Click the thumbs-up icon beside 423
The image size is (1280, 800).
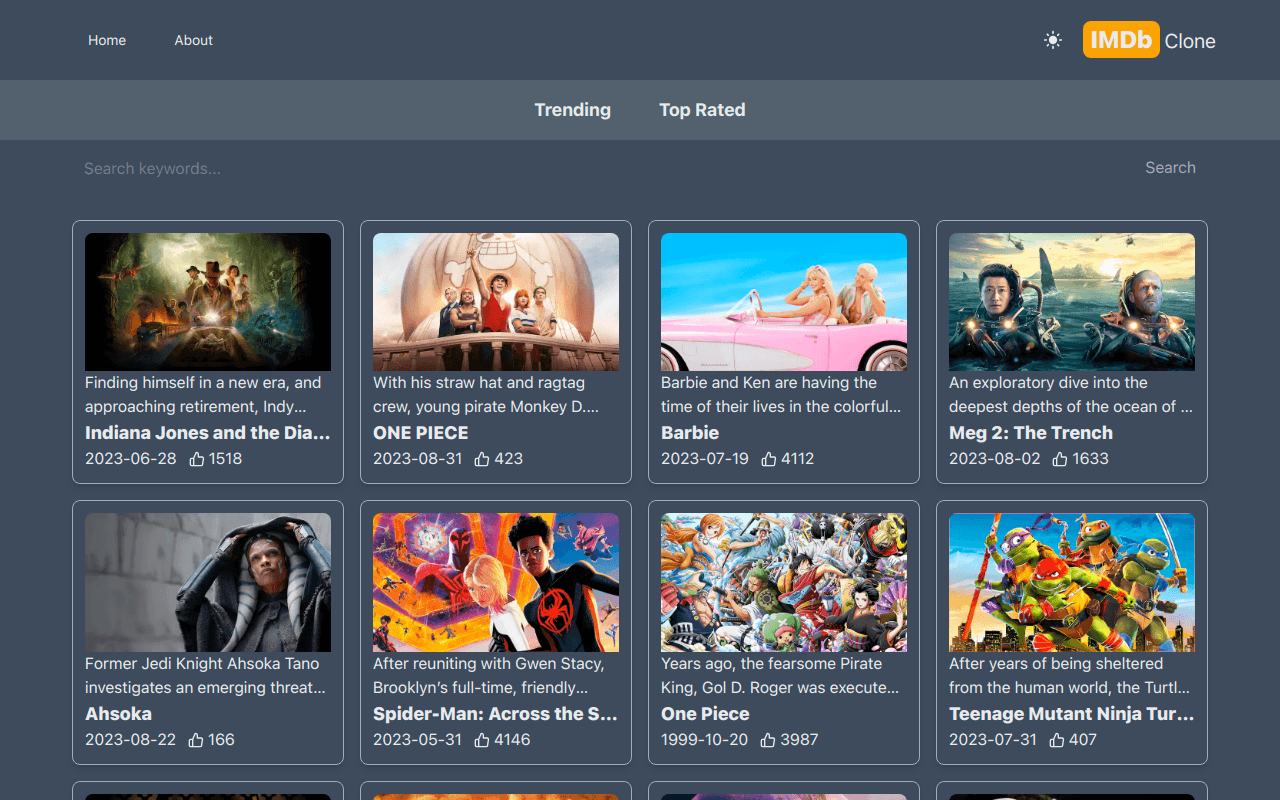(482, 459)
